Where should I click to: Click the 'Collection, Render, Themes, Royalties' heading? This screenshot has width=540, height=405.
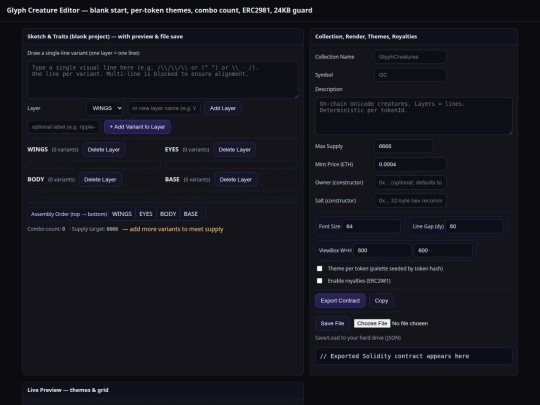[x=366, y=37]
